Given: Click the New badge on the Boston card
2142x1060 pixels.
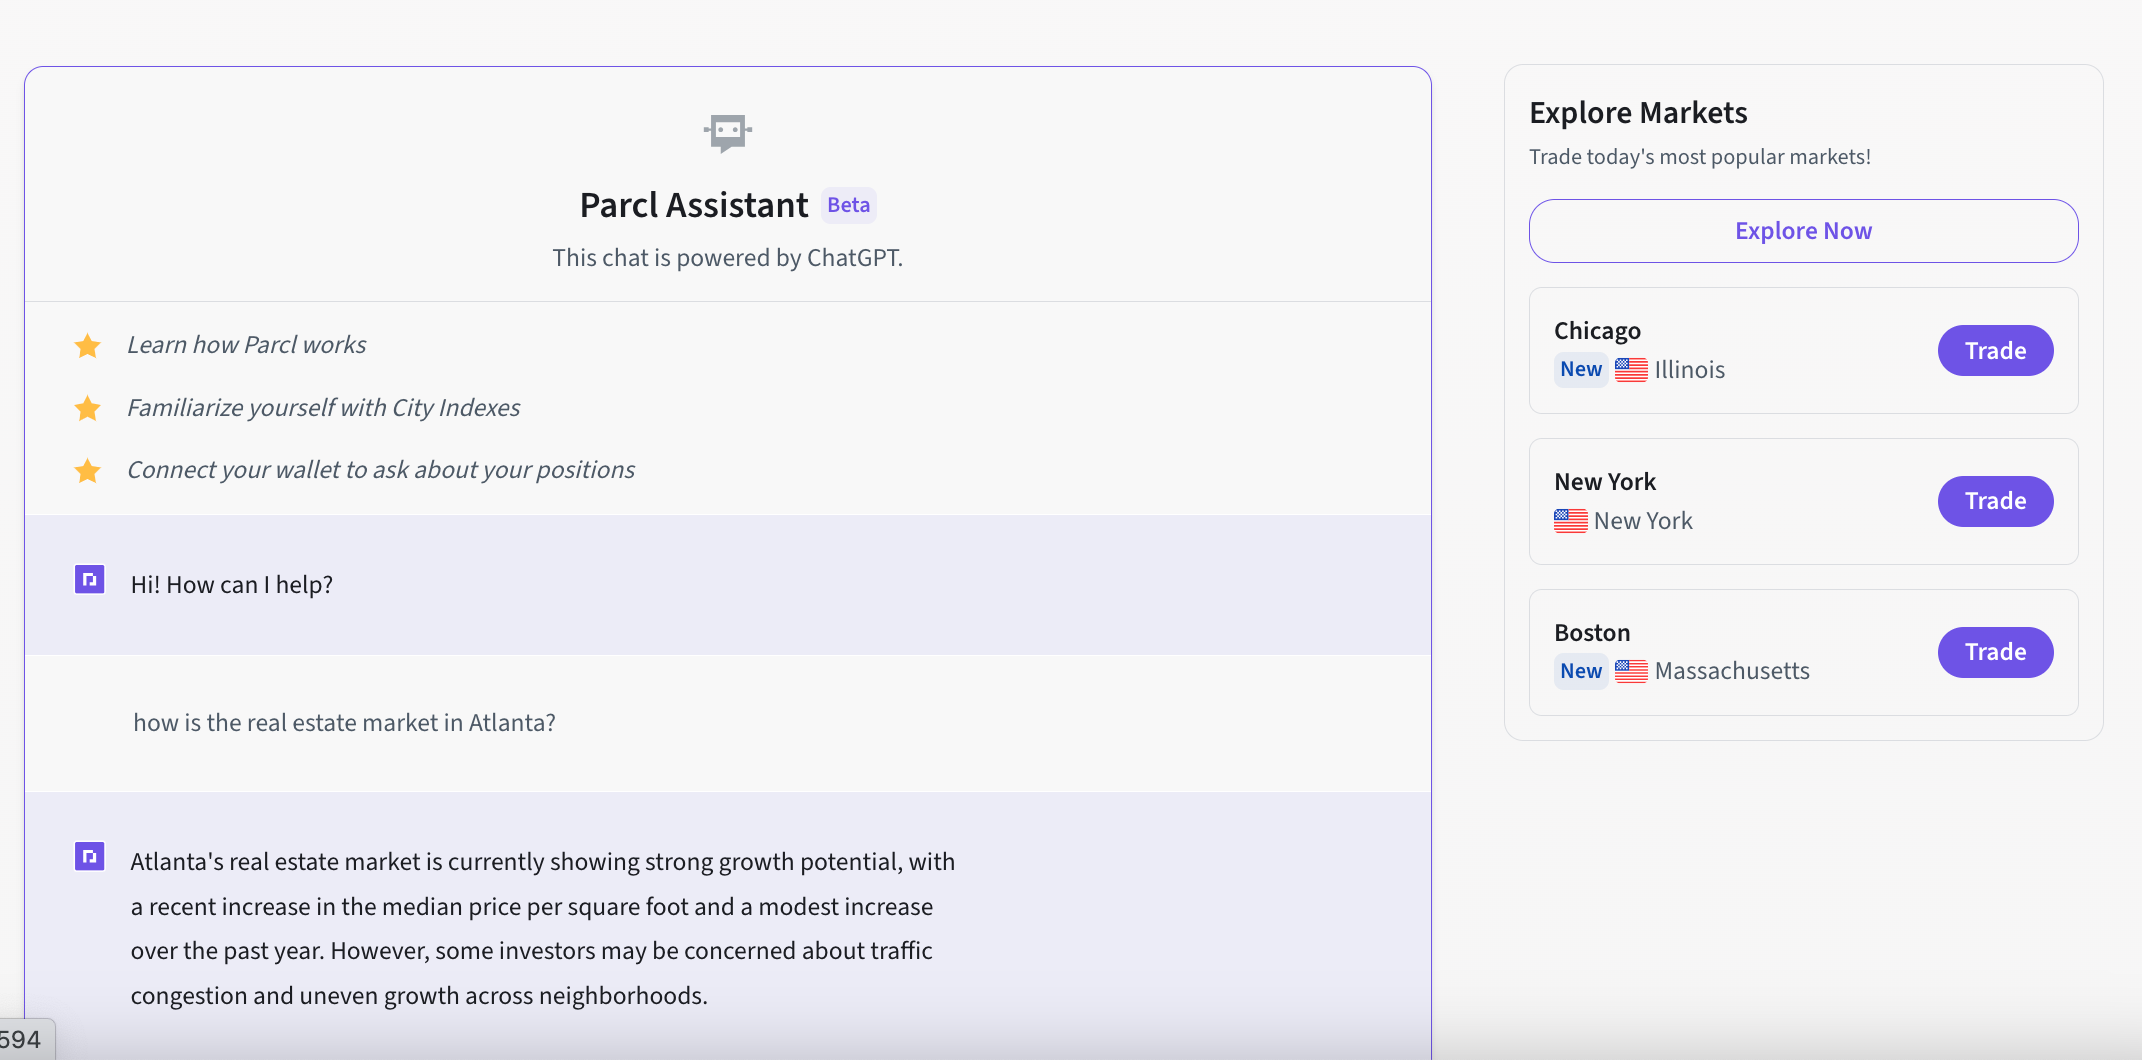Looking at the screenshot, I should coord(1581,671).
